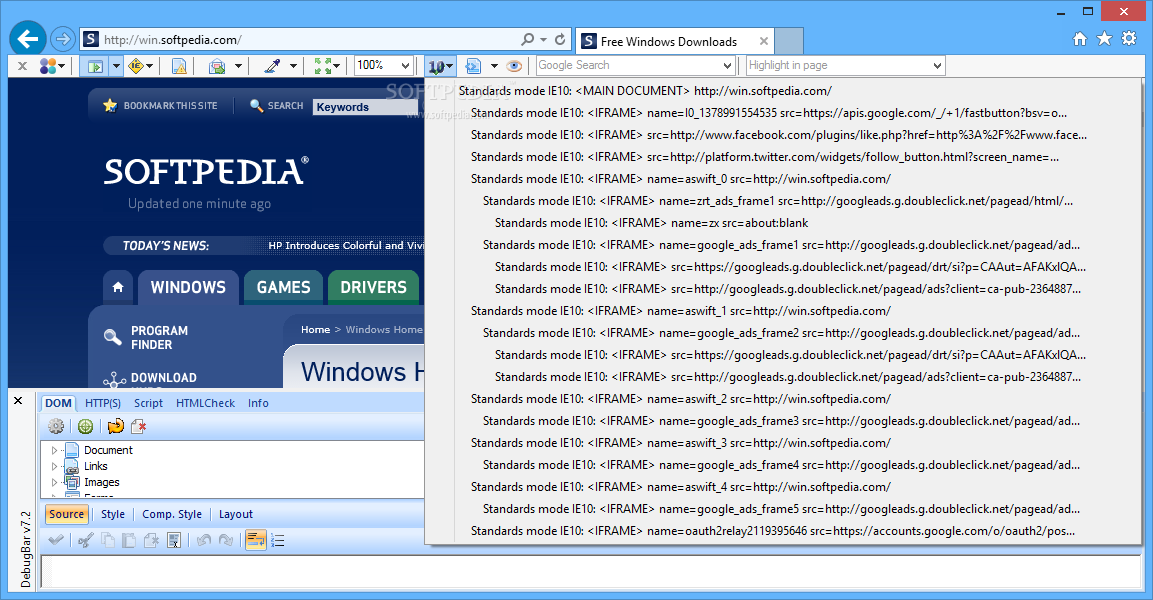This screenshot has height=600, width=1153.
Task: Open IE tools gear menu
Action: [x=1129, y=39]
